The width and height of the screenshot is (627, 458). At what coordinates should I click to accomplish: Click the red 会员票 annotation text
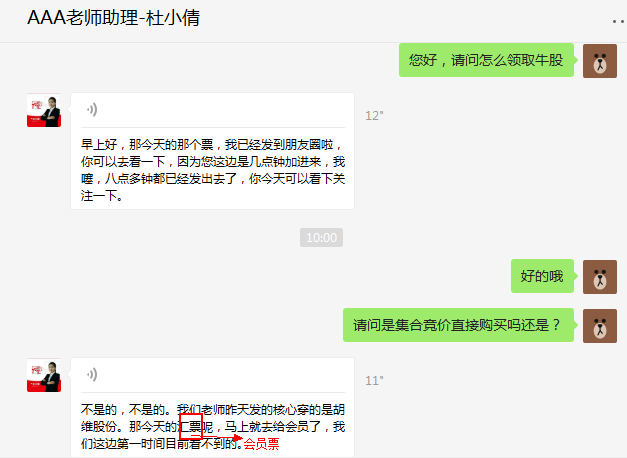tap(262, 444)
